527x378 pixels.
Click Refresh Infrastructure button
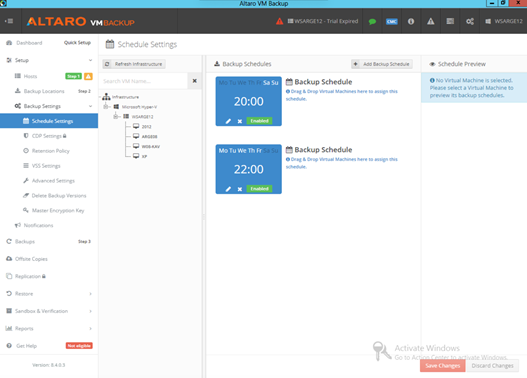click(x=134, y=64)
